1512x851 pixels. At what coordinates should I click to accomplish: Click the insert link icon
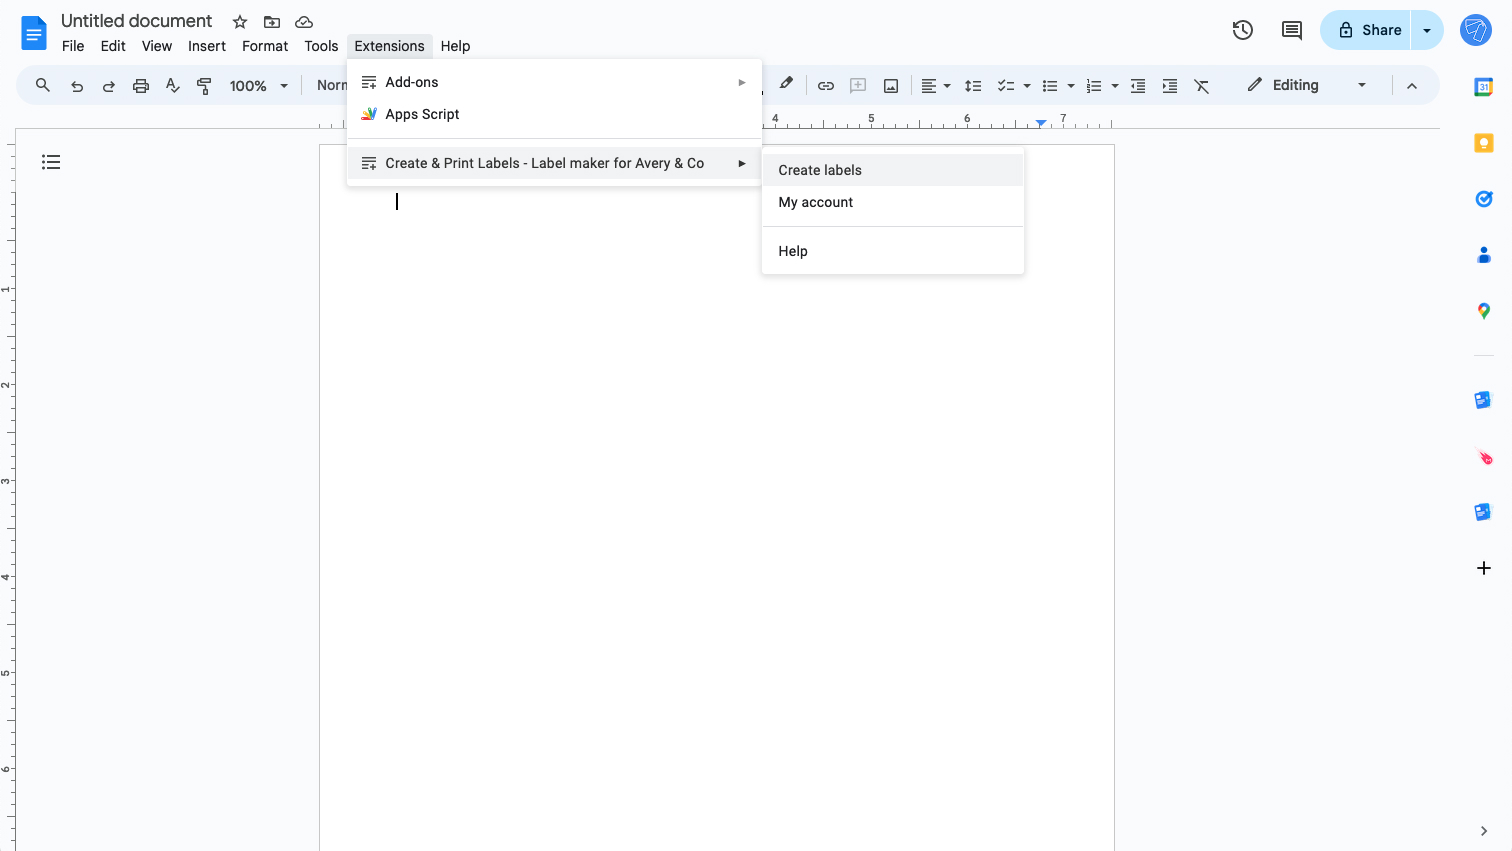[826, 85]
